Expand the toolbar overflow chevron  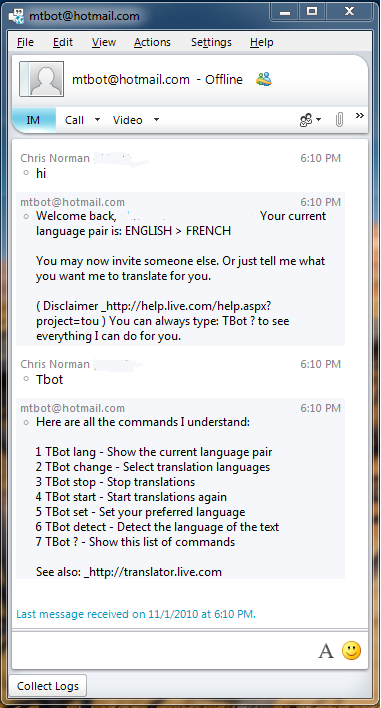click(x=359, y=116)
